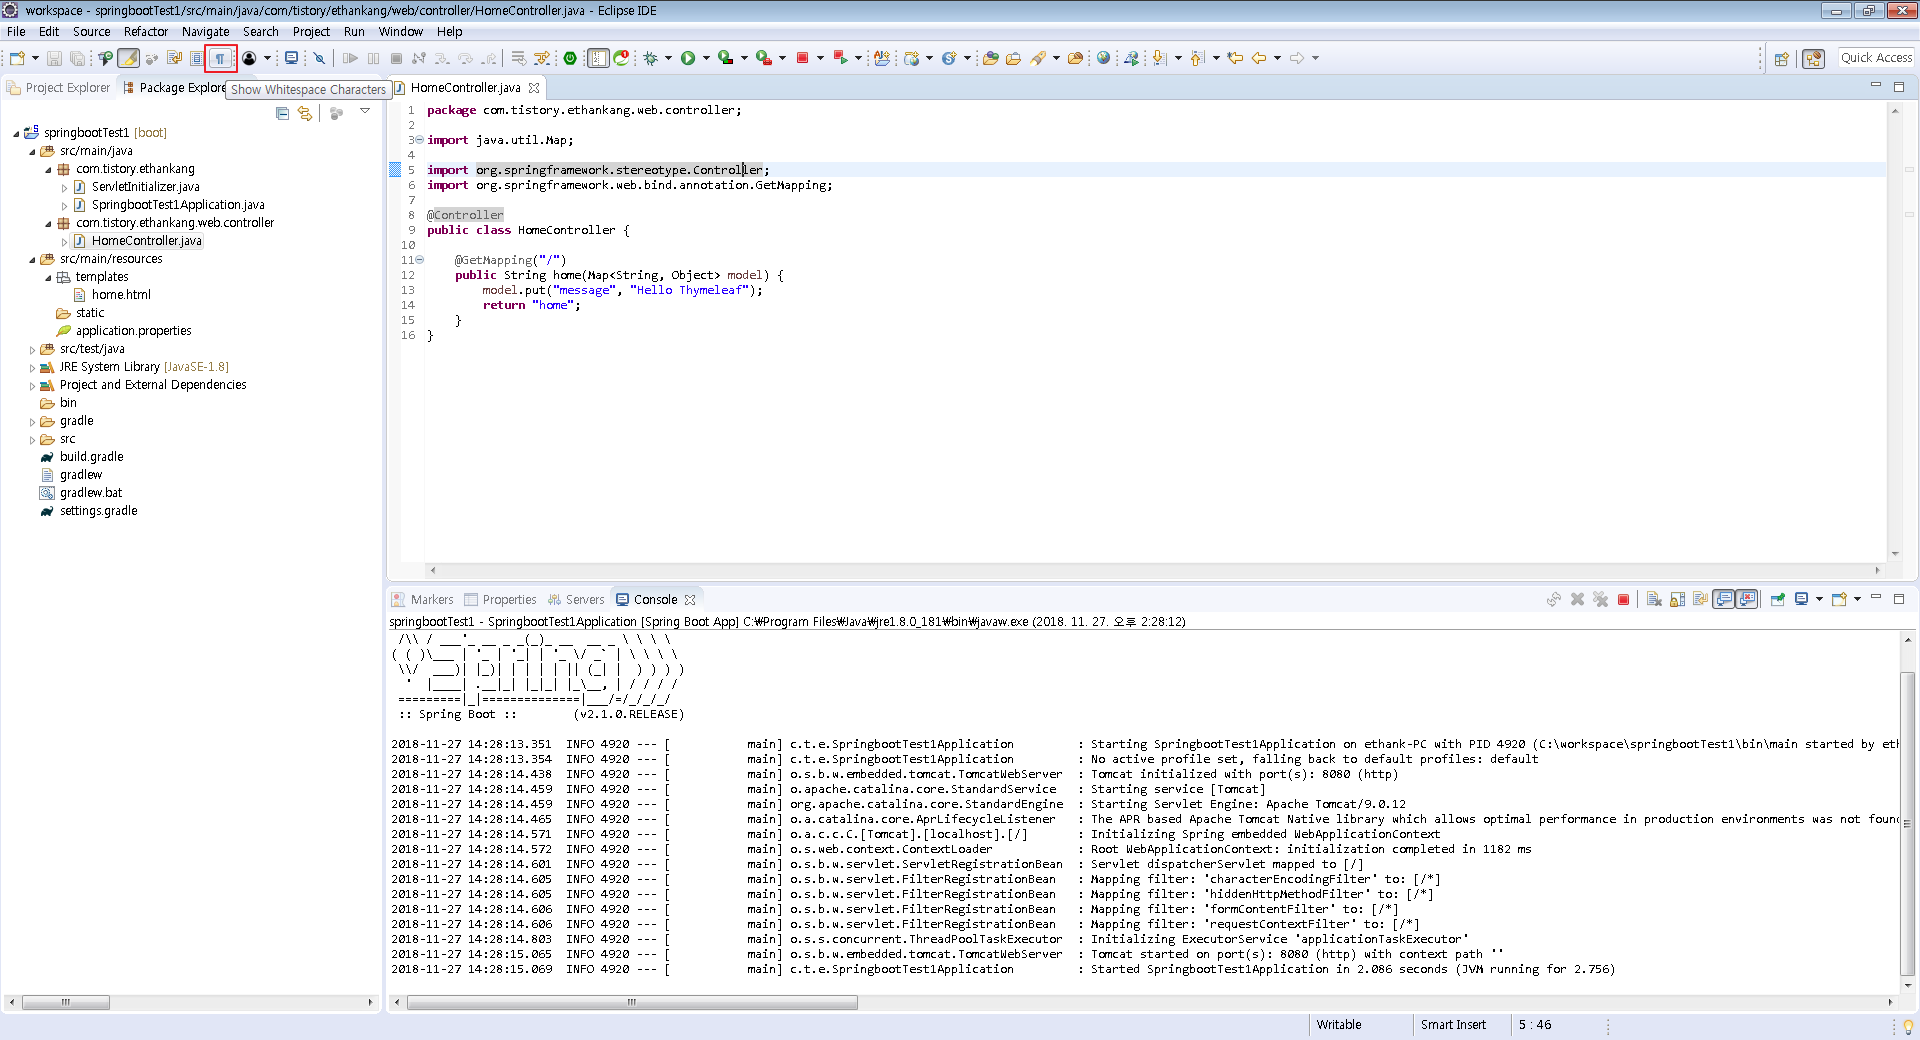The height and width of the screenshot is (1040, 1920).
Task: Open the Refactor menu
Action: point(146,32)
